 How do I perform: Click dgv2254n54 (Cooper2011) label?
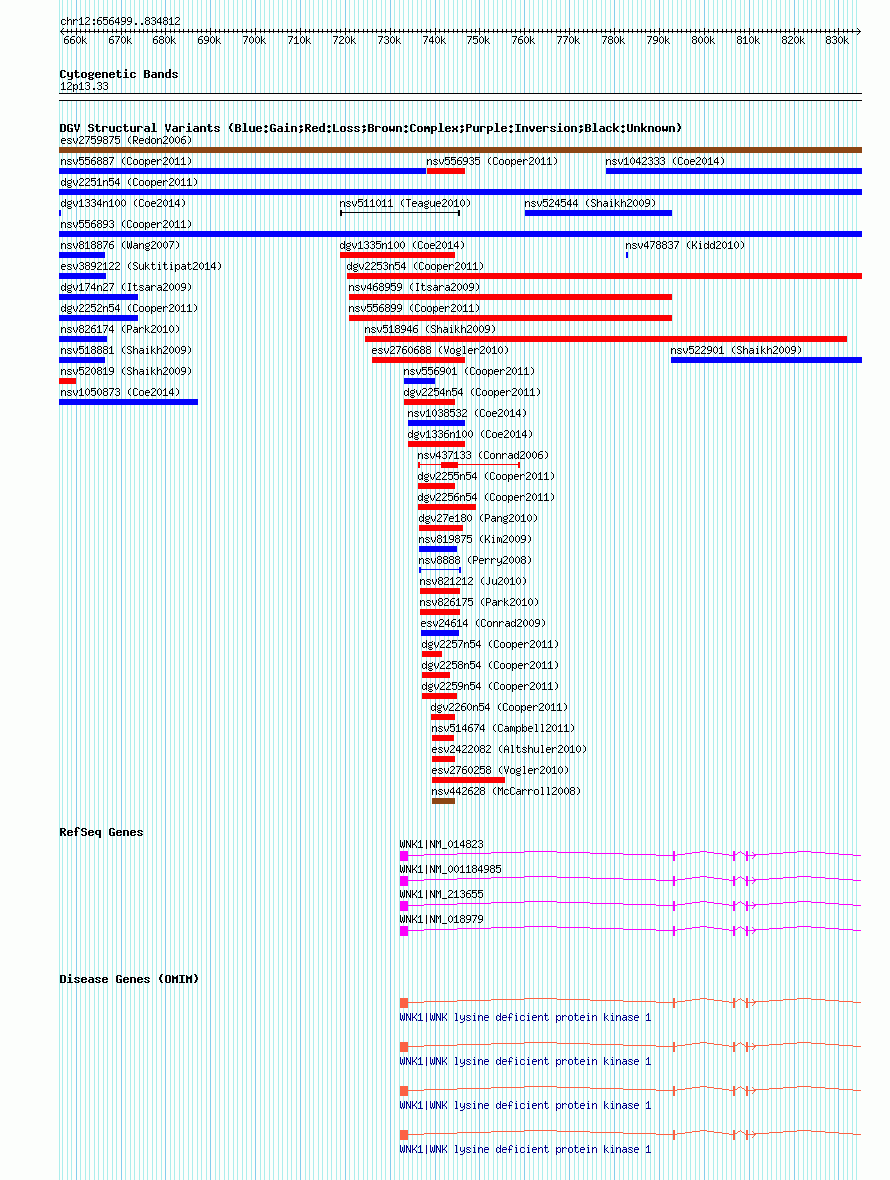[x=472, y=394]
